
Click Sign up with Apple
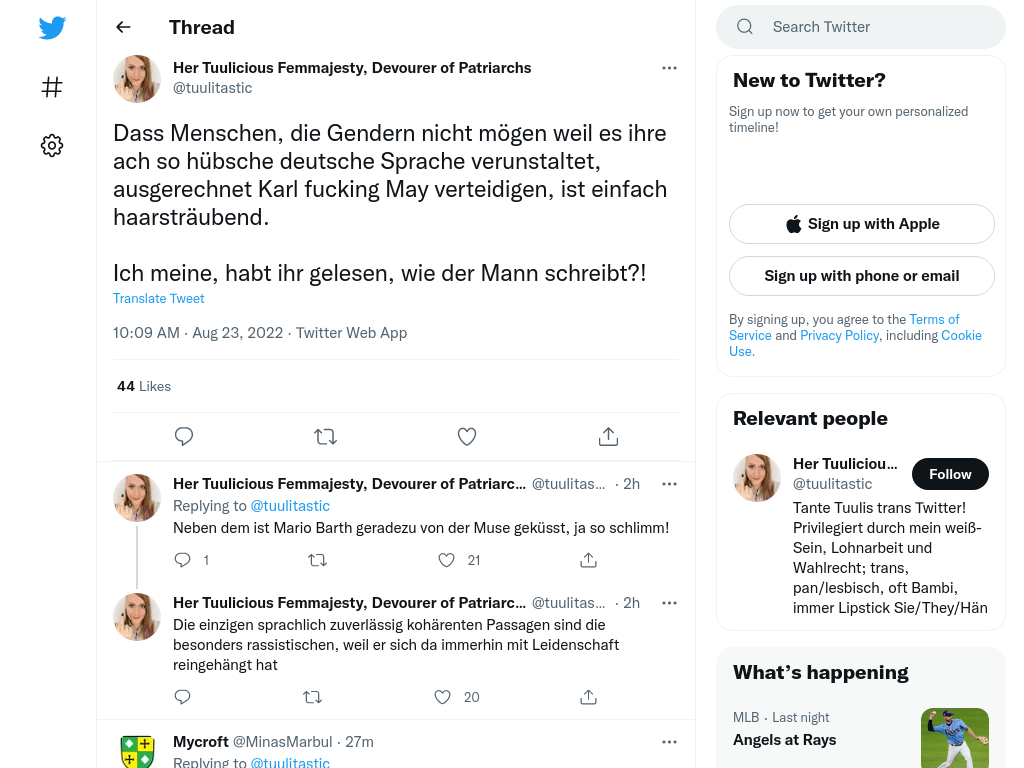point(861,224)
